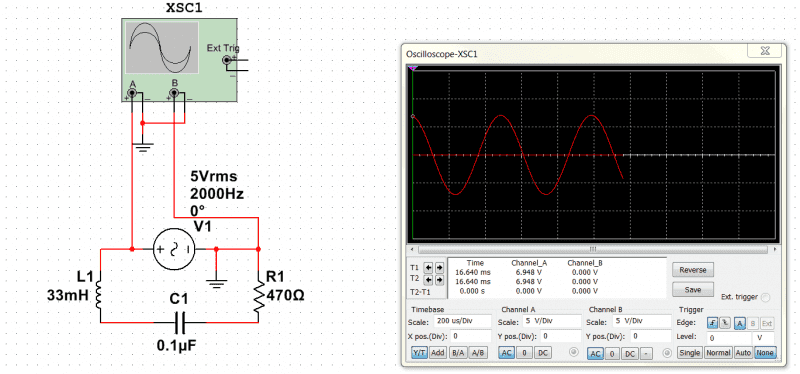This screenshot has height=374, width=800.
Task: Click the 2000Hz frequency label
Action: click(x=217, y=194)
